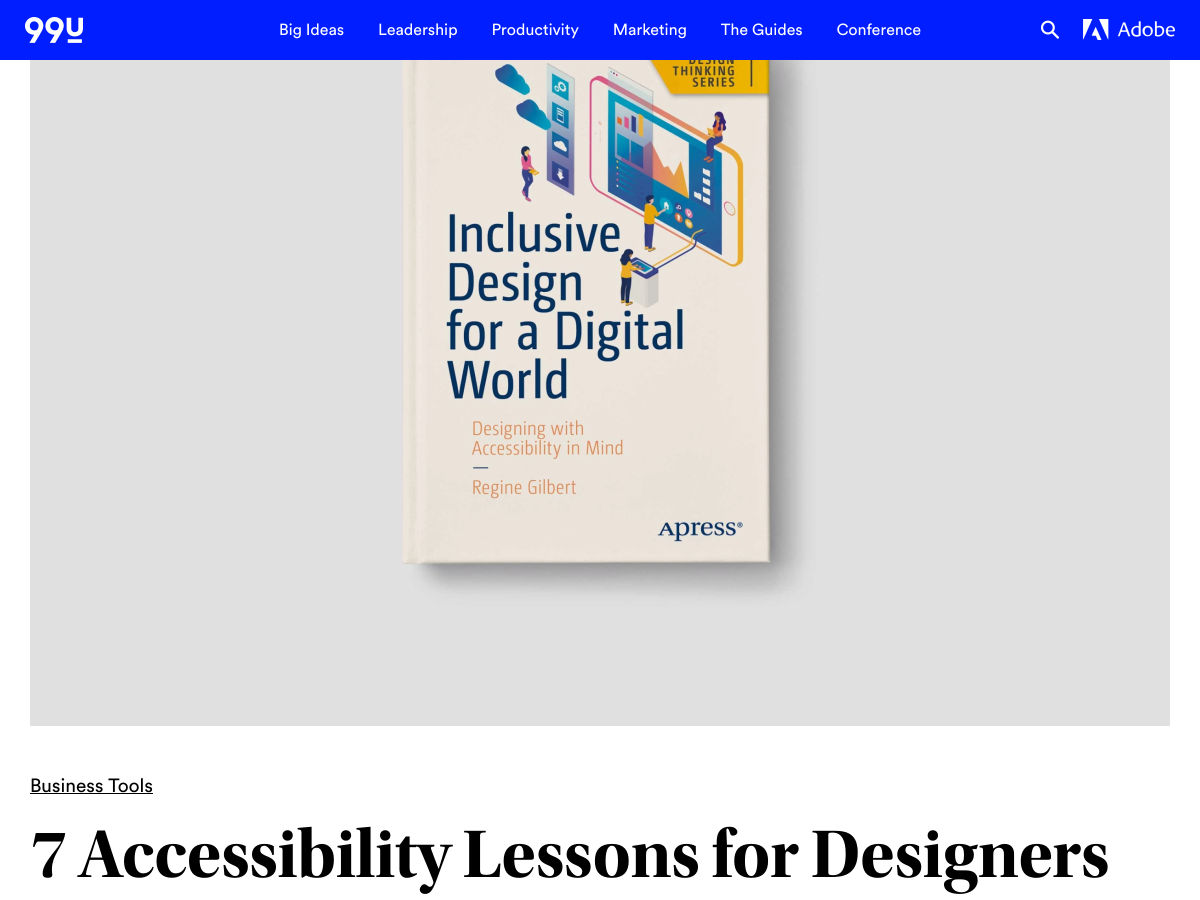Open search with the magnifier icon
The width and height of the screenshot is (1200, 900).
click(1049, 30)
